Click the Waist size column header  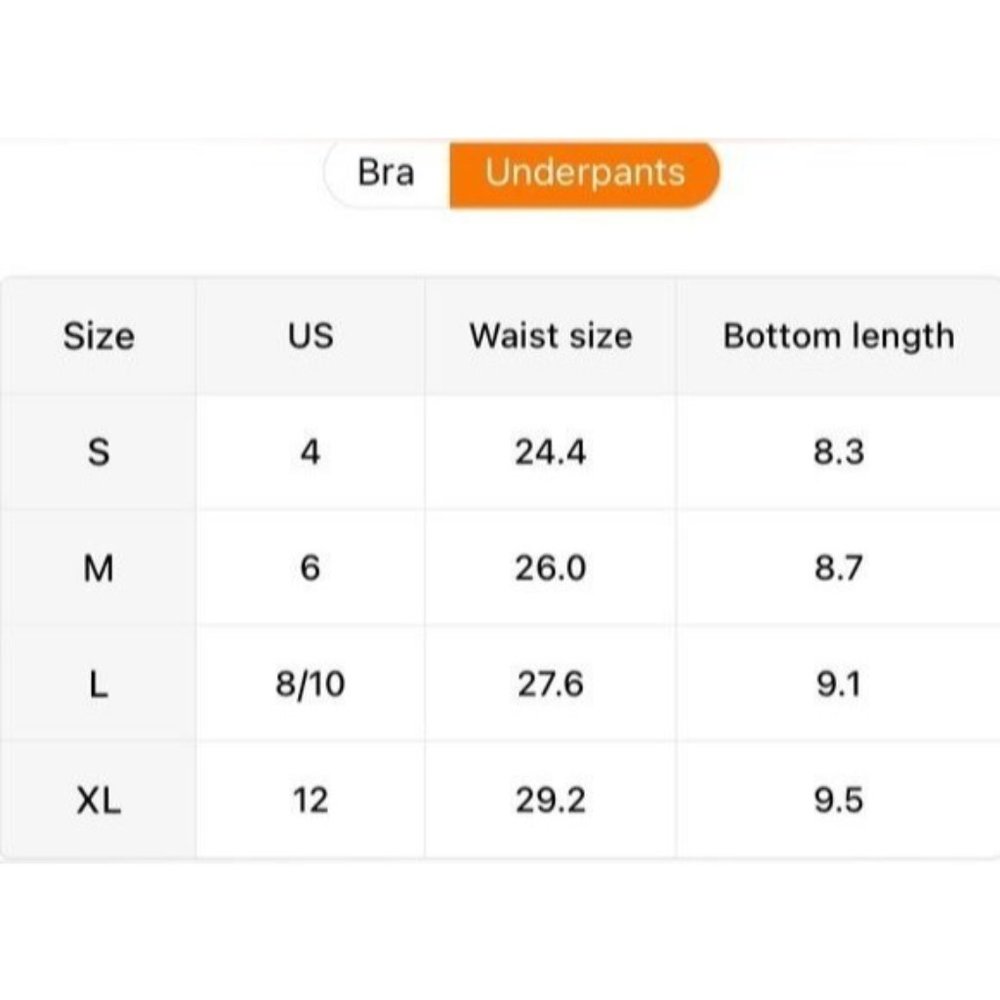tap(551, 336)
